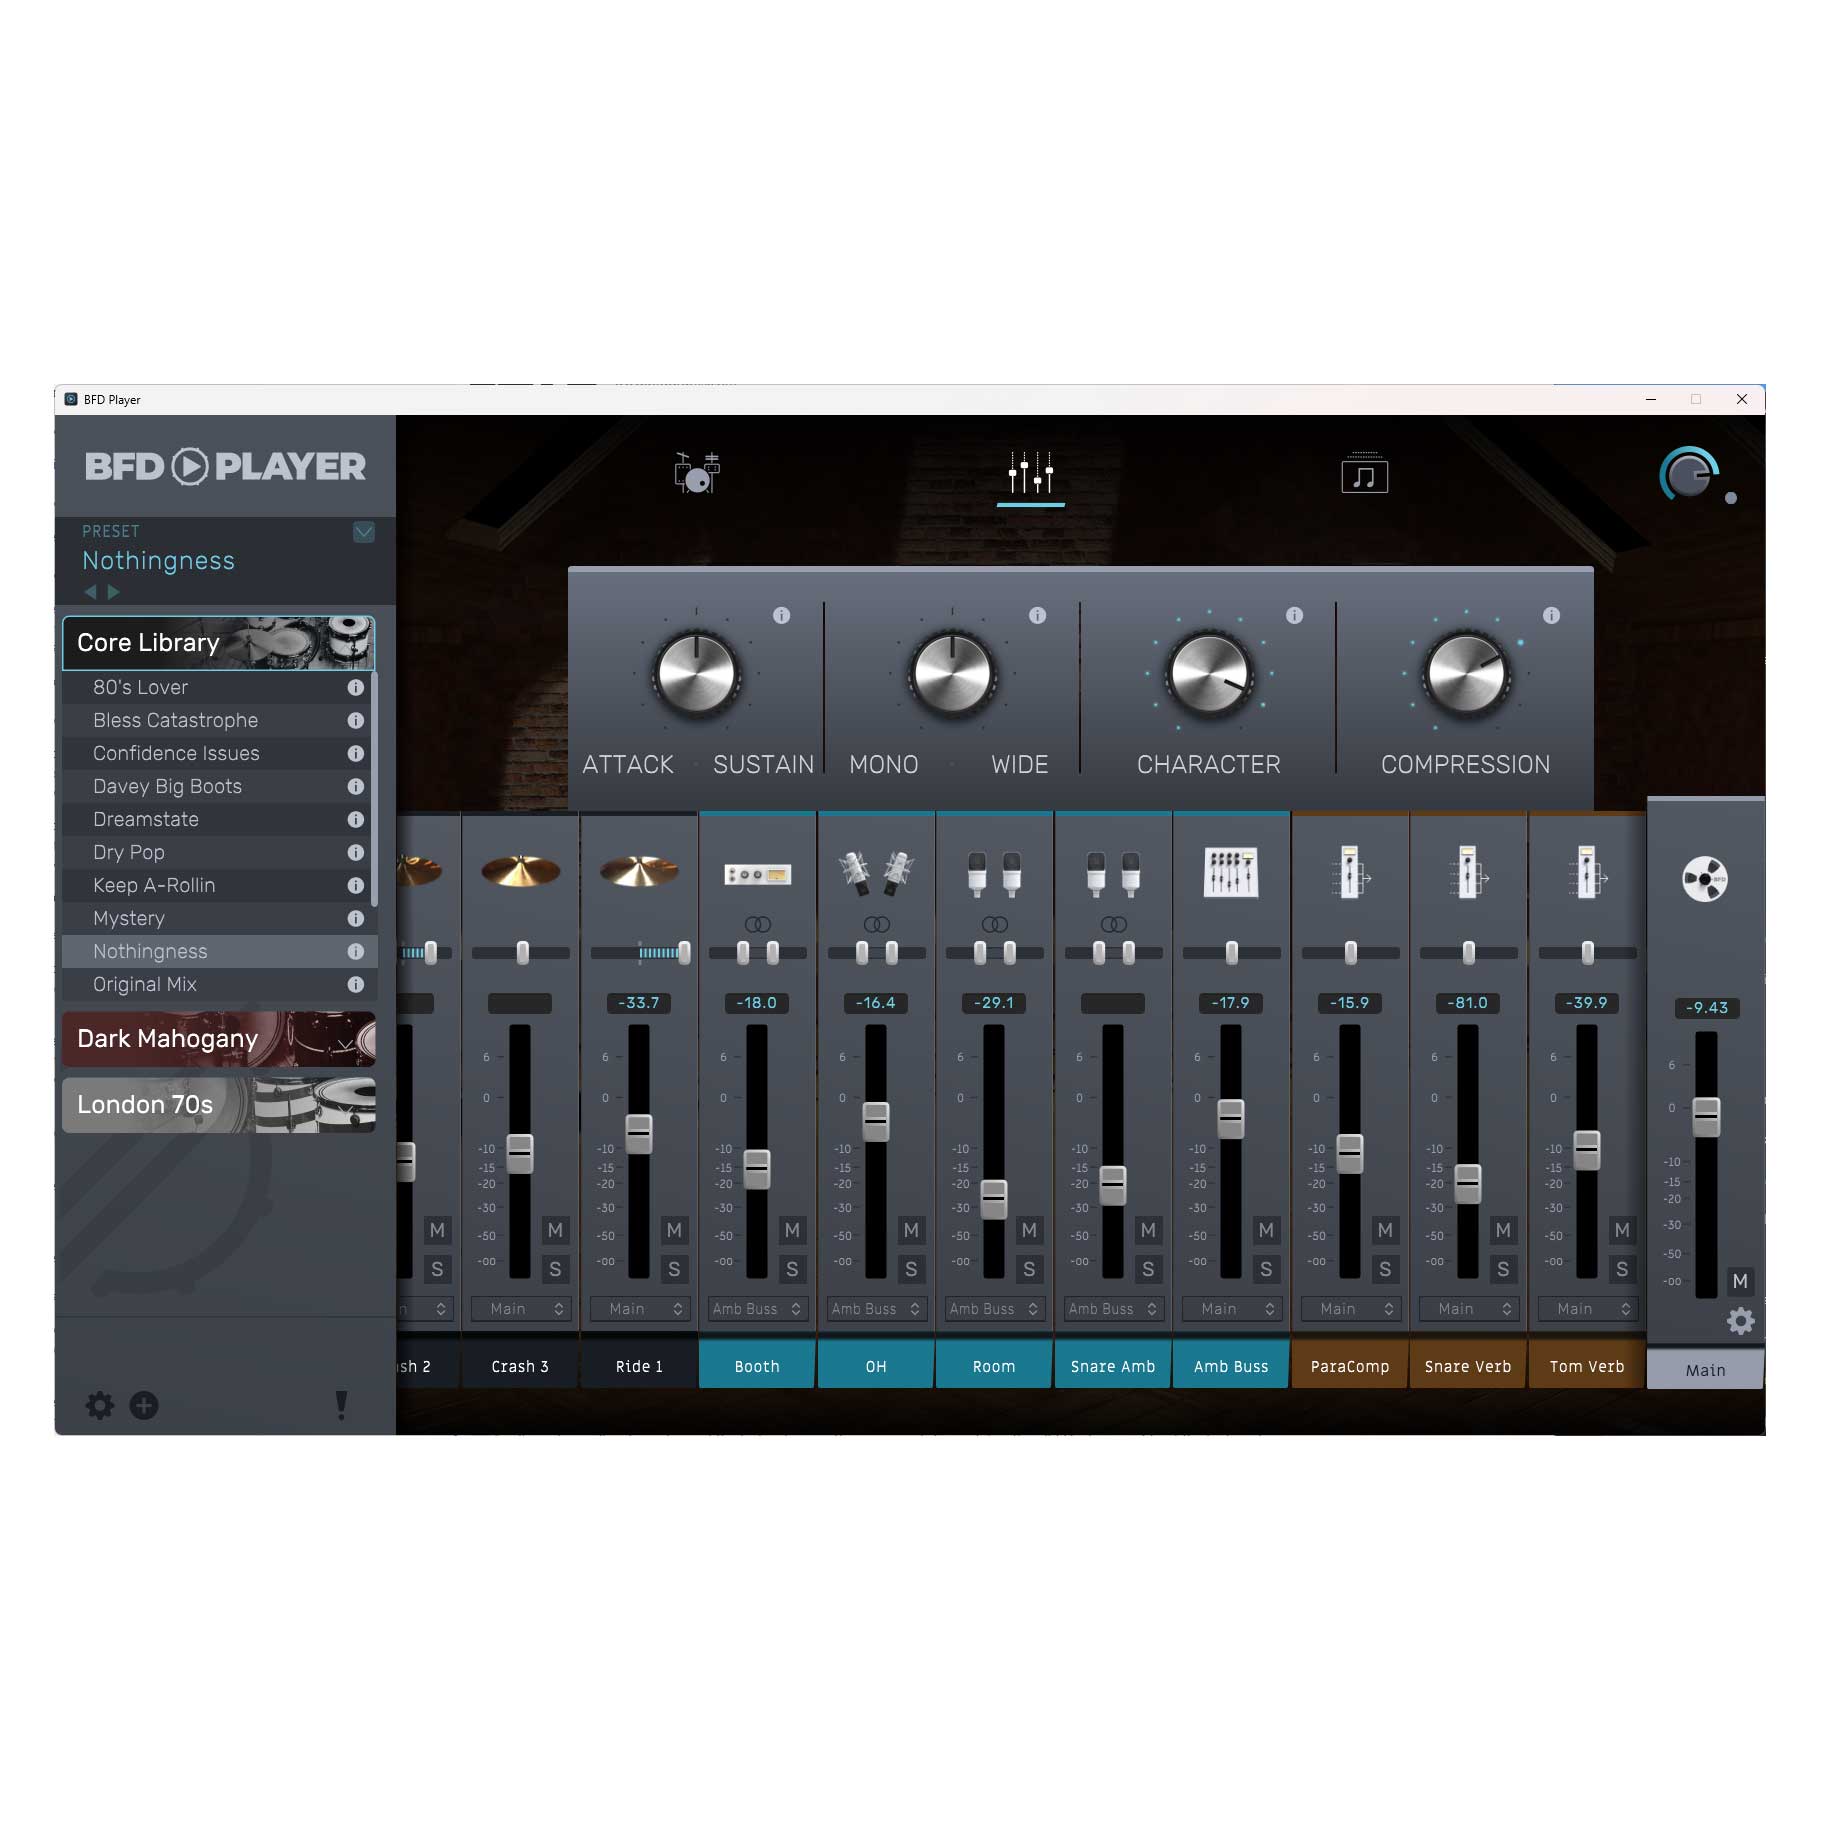Select the ParaComp channel tab
1821x1821 pixels.
point(1349,1365)
